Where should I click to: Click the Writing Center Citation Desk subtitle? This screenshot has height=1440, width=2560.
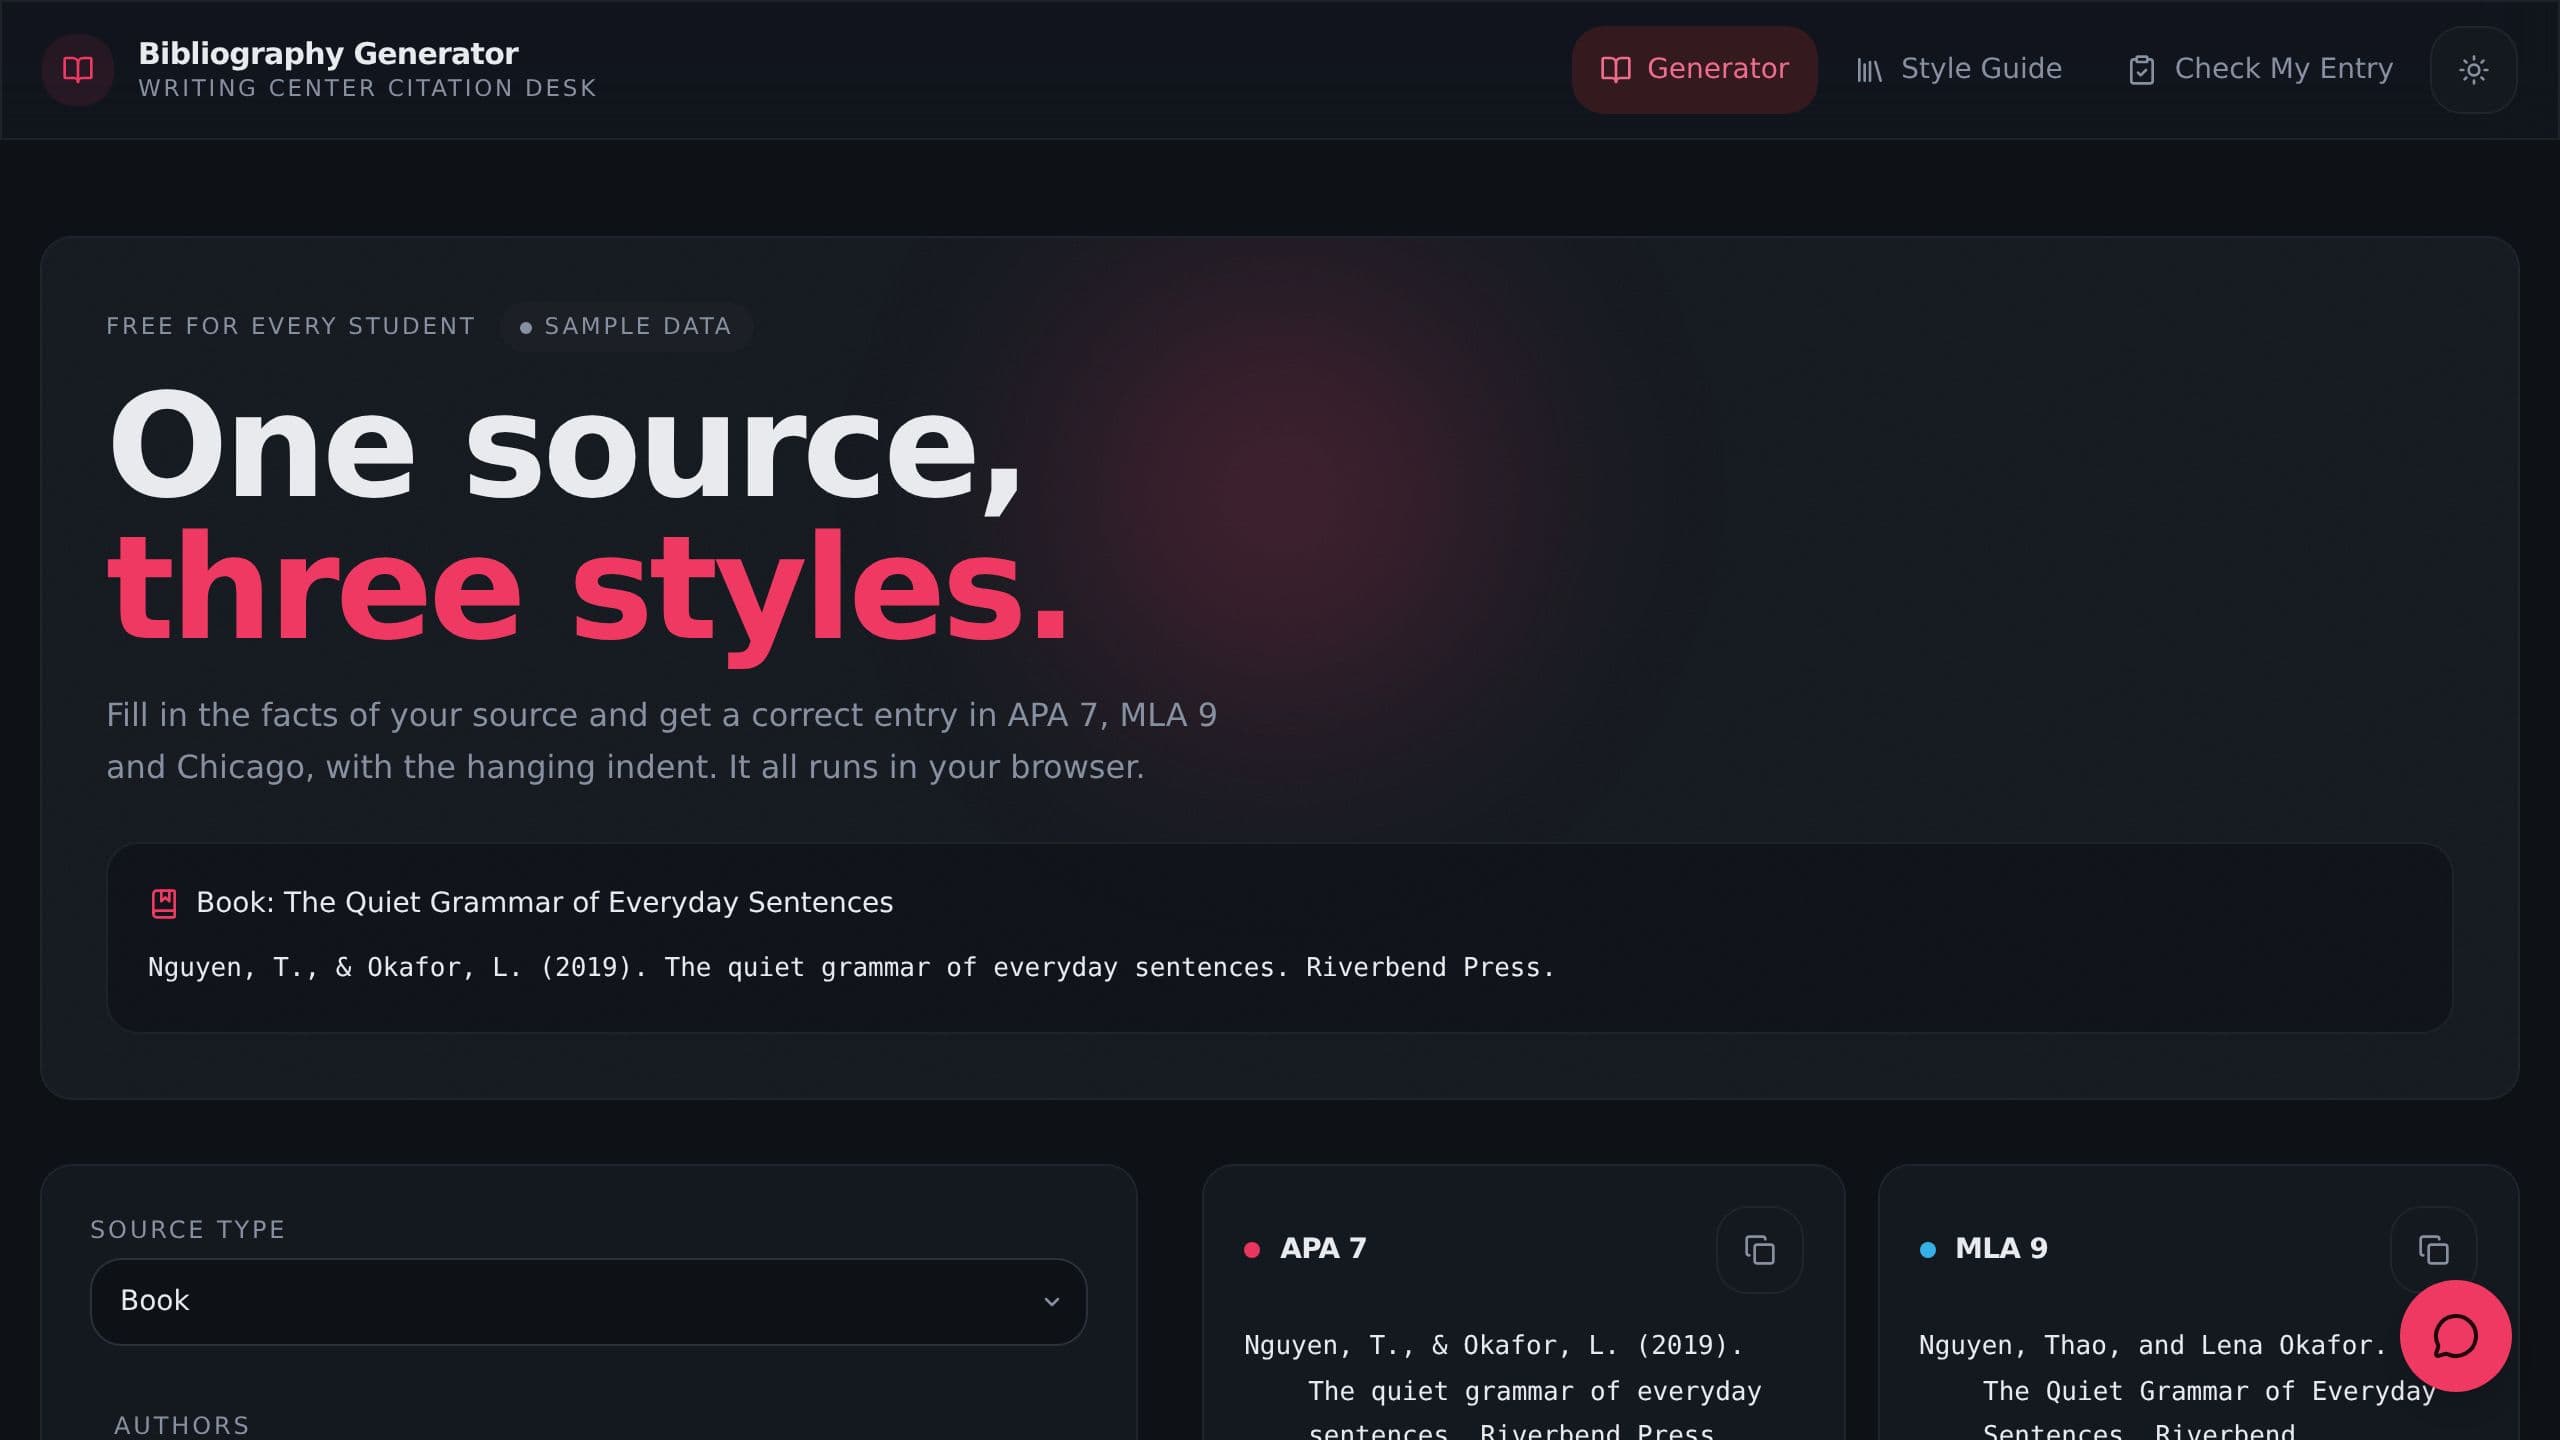point(367,88)
